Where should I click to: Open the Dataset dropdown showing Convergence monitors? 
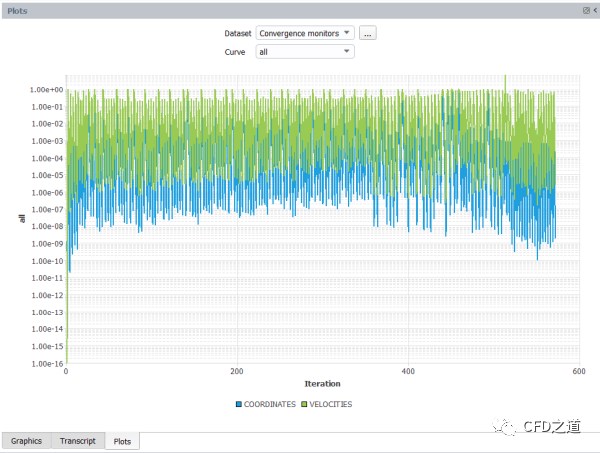tap(305, 33)
